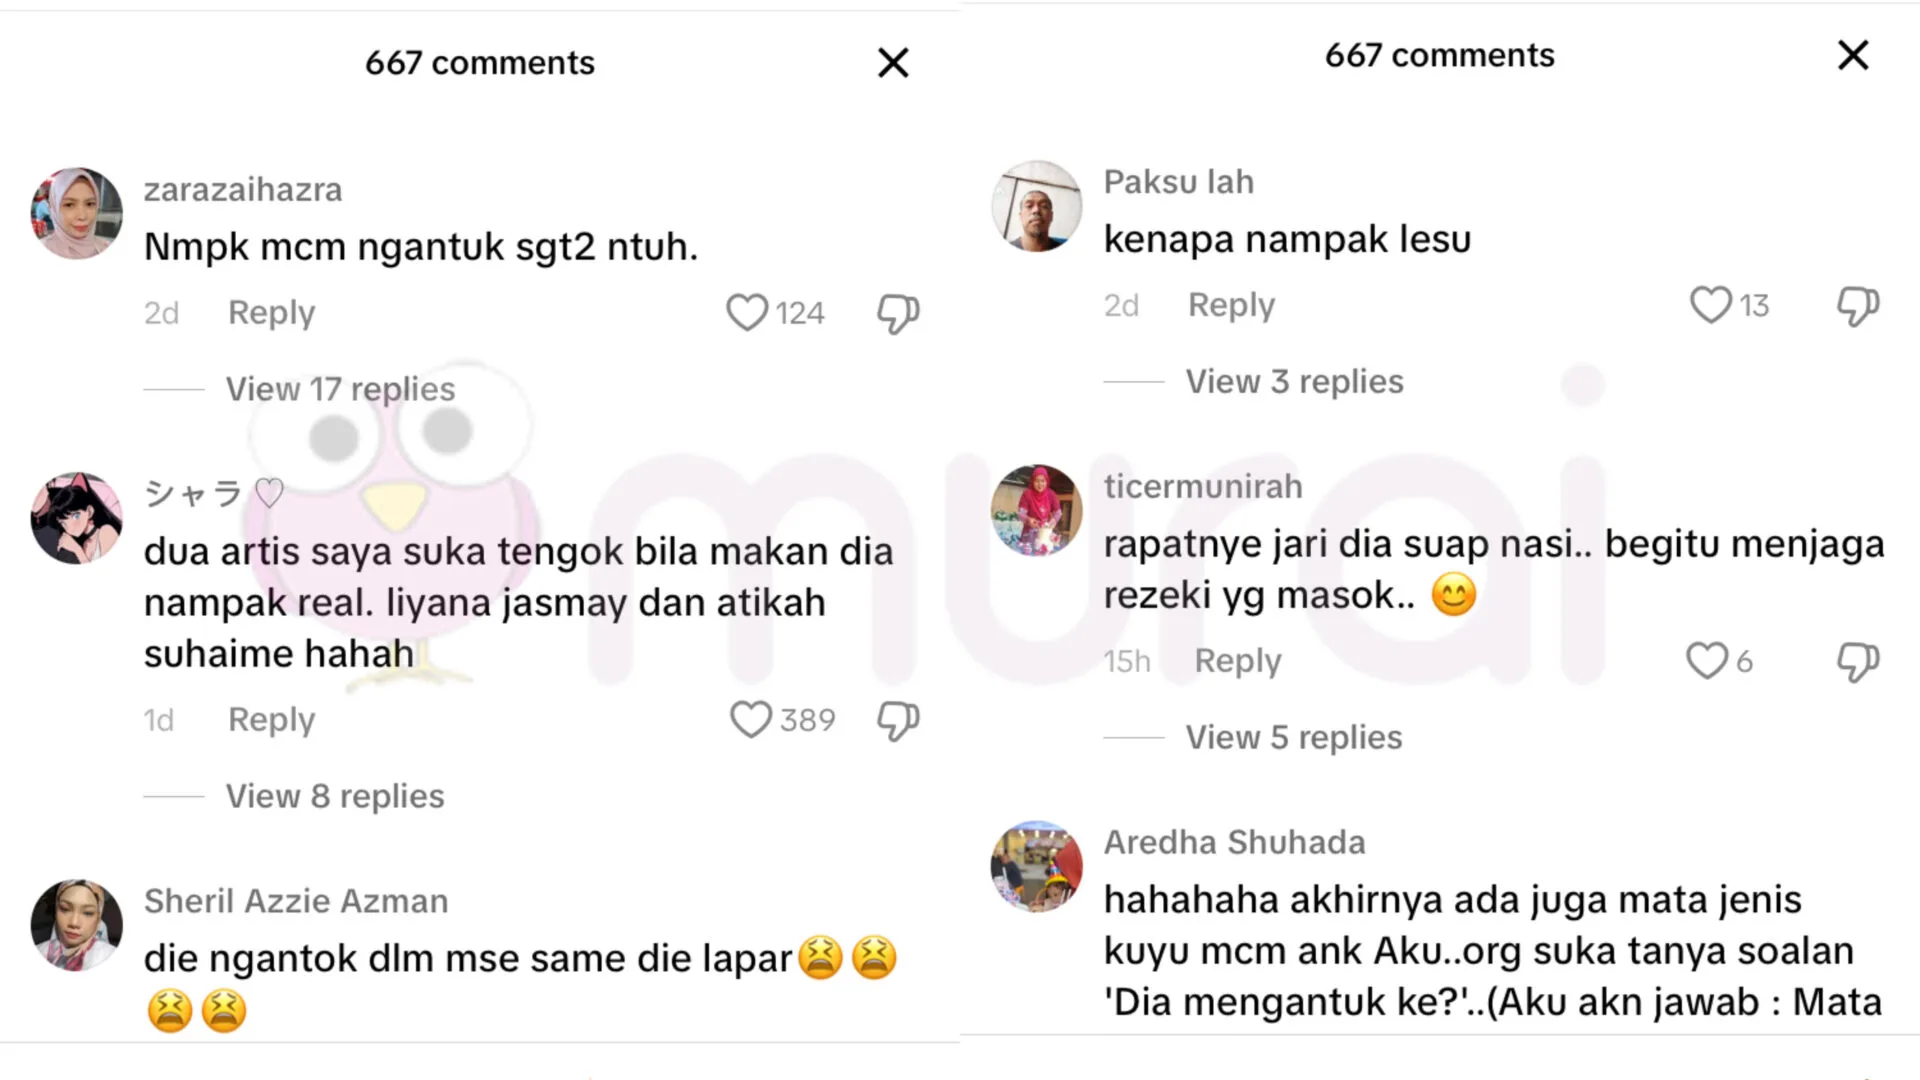Tap heart on the 389-likes comment
Viewport: 1920px width, 1080px height.
(750, 720)
